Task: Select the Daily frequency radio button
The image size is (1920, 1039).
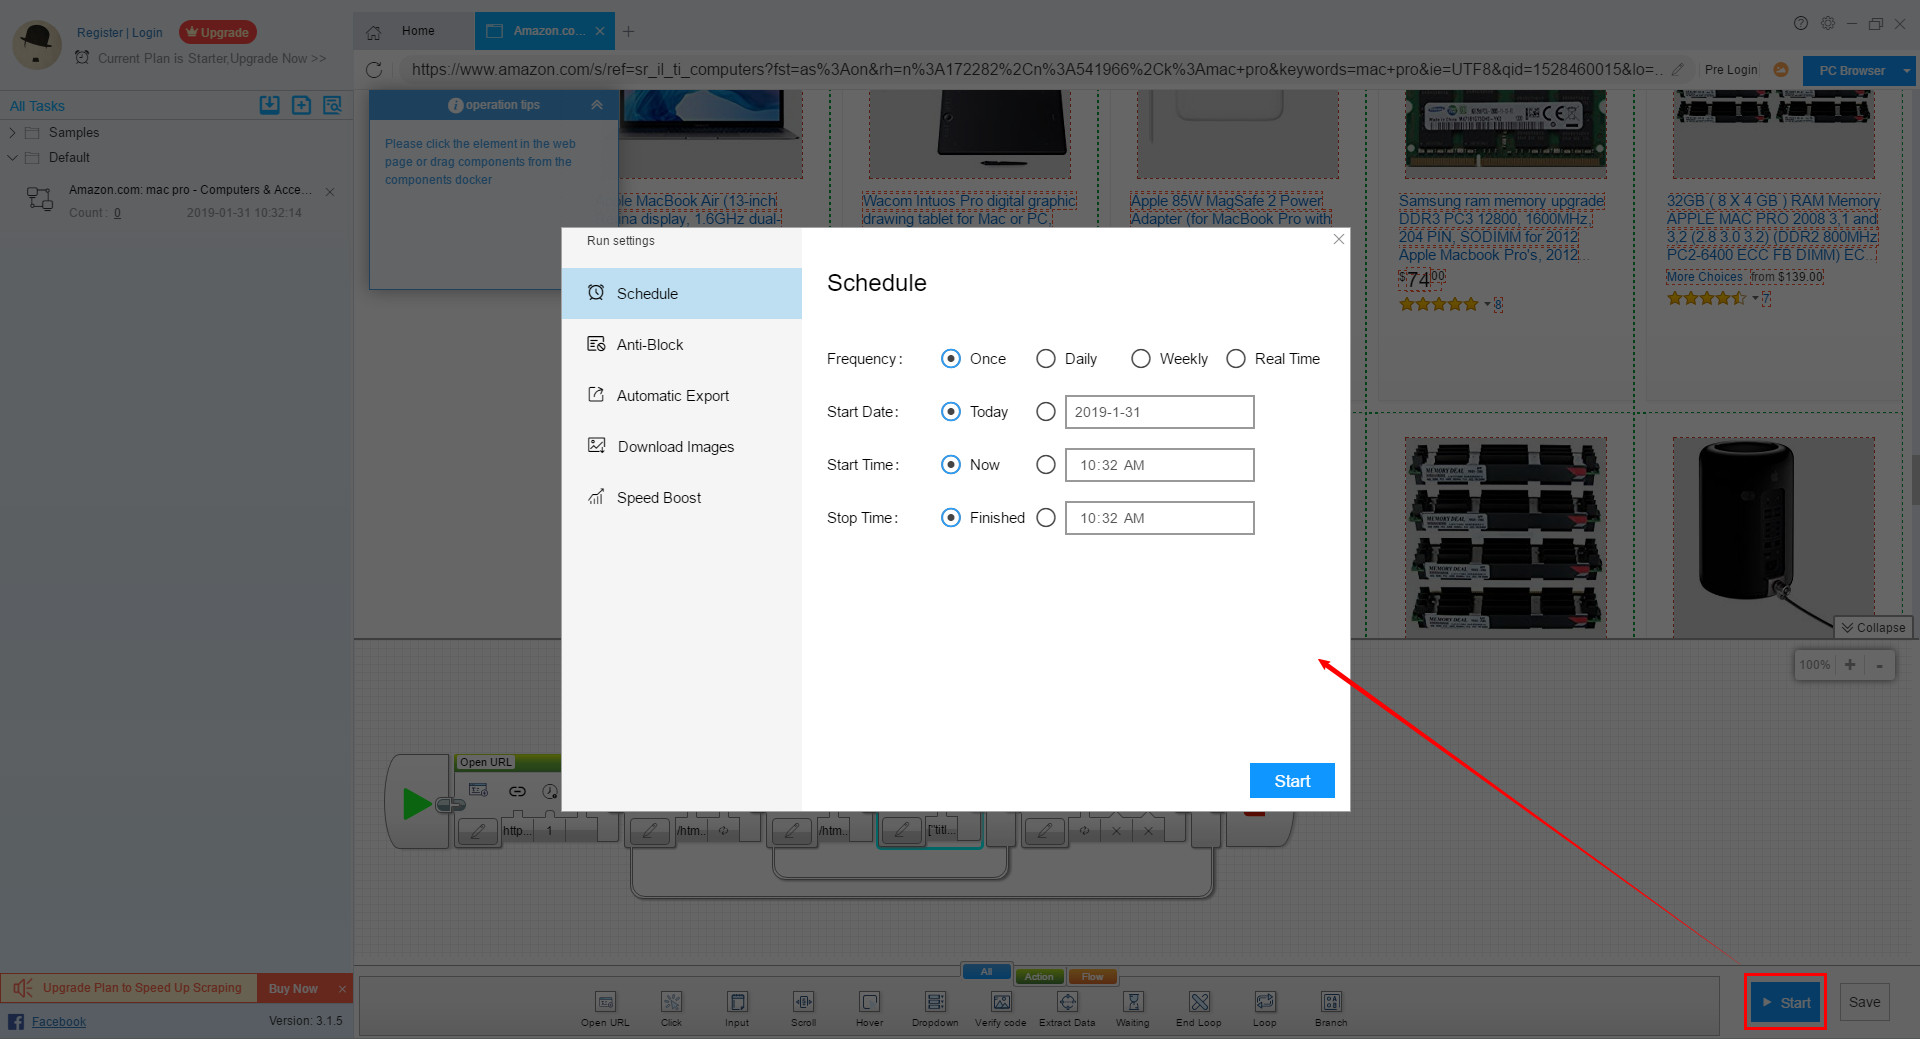Action: (1046, 358)
